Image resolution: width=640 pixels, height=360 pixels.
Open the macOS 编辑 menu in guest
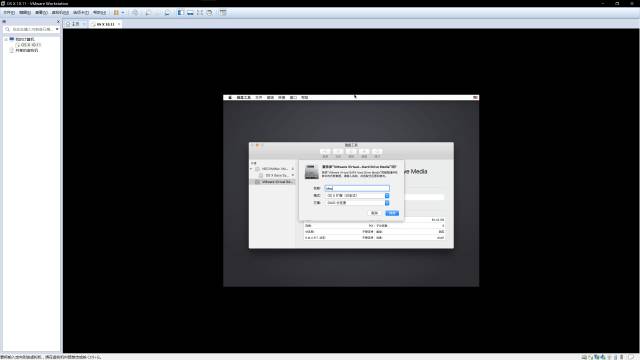tap(270, 98)
